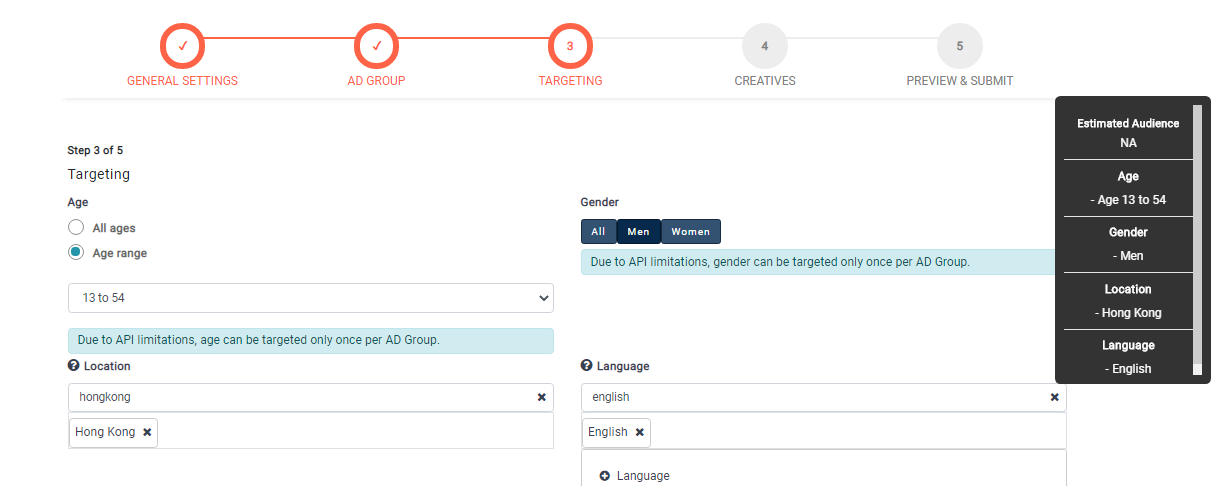Click the Location help question icon
This screenshot has width=1216, height=493.
click(x=74, y=366)
